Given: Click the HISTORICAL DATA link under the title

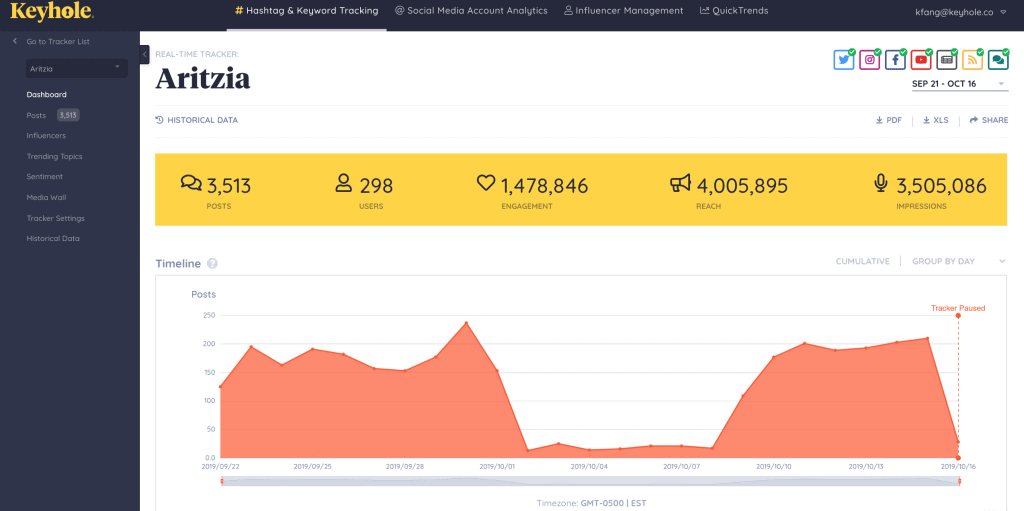Looking at the screenshot, I should tap(197, 120).
